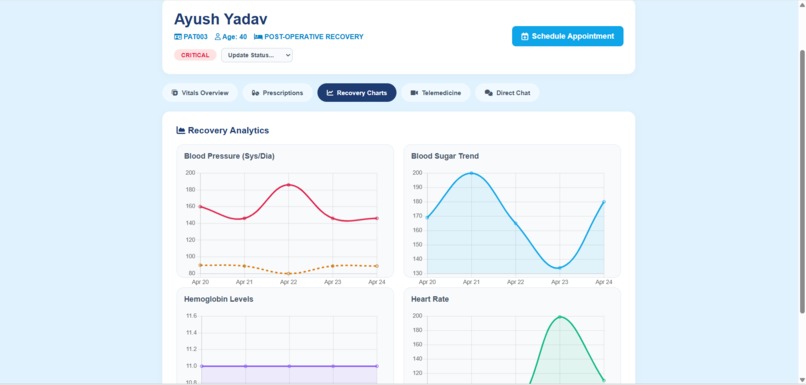This screenshot has width=806, height=385.
Task: Click the Schedule Appointment button
Action: [x=567, y=36]
